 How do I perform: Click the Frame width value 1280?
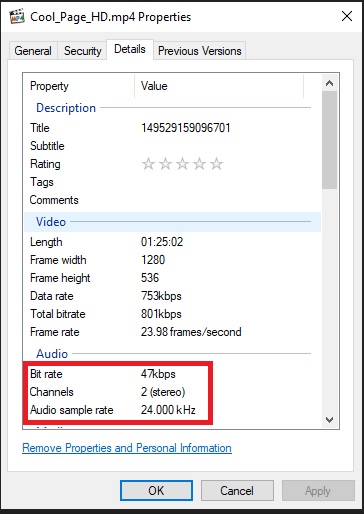point(153,260)
